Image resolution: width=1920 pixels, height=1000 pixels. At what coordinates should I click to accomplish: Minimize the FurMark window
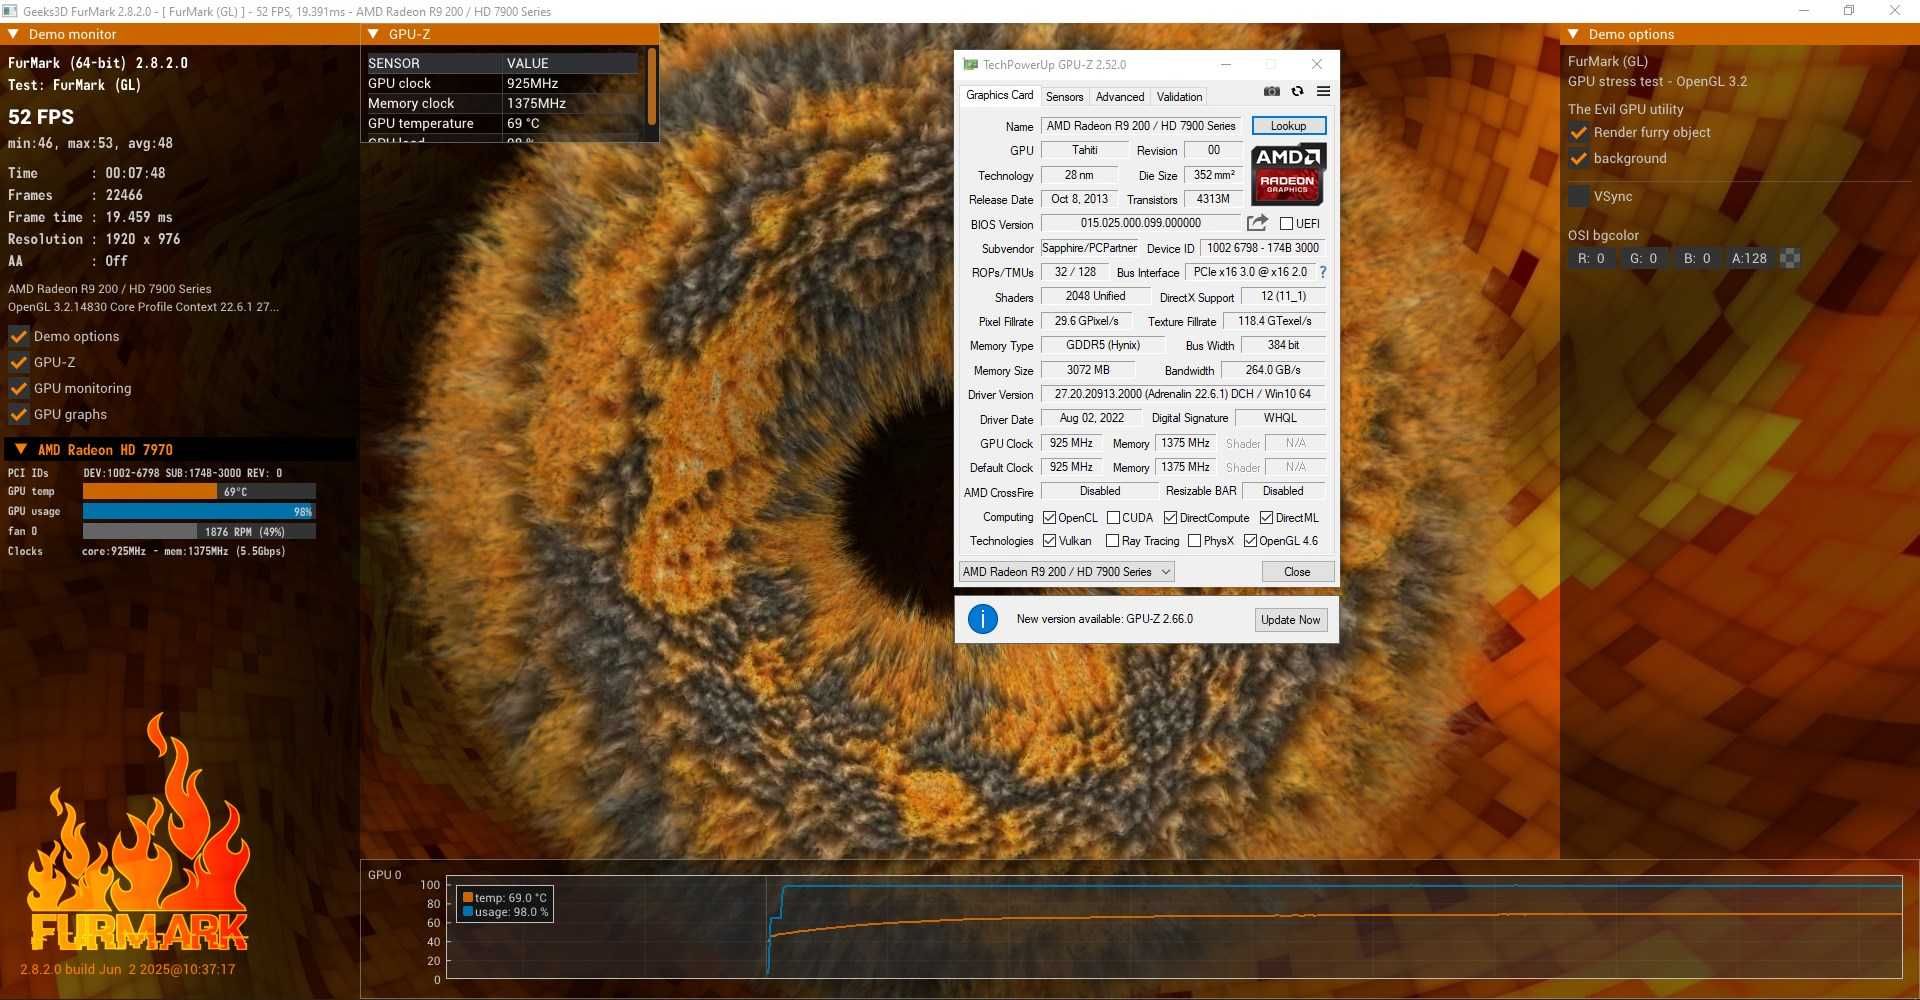(x=1804, y=11)
